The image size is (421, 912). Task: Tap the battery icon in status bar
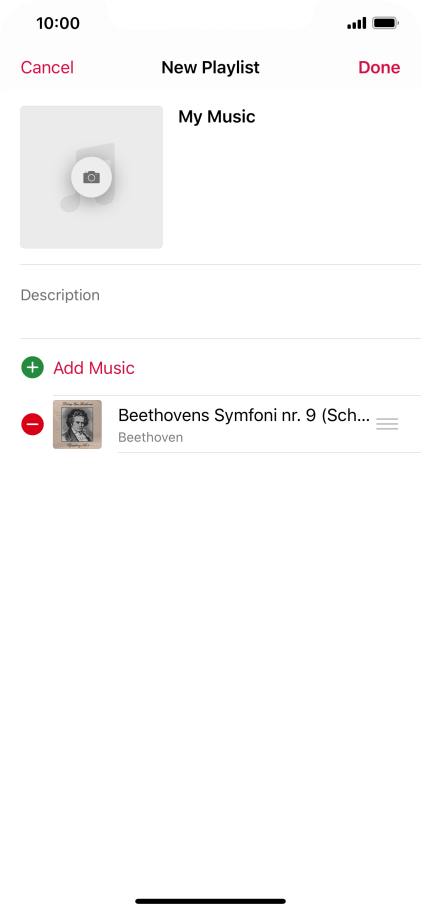(386, 23)
